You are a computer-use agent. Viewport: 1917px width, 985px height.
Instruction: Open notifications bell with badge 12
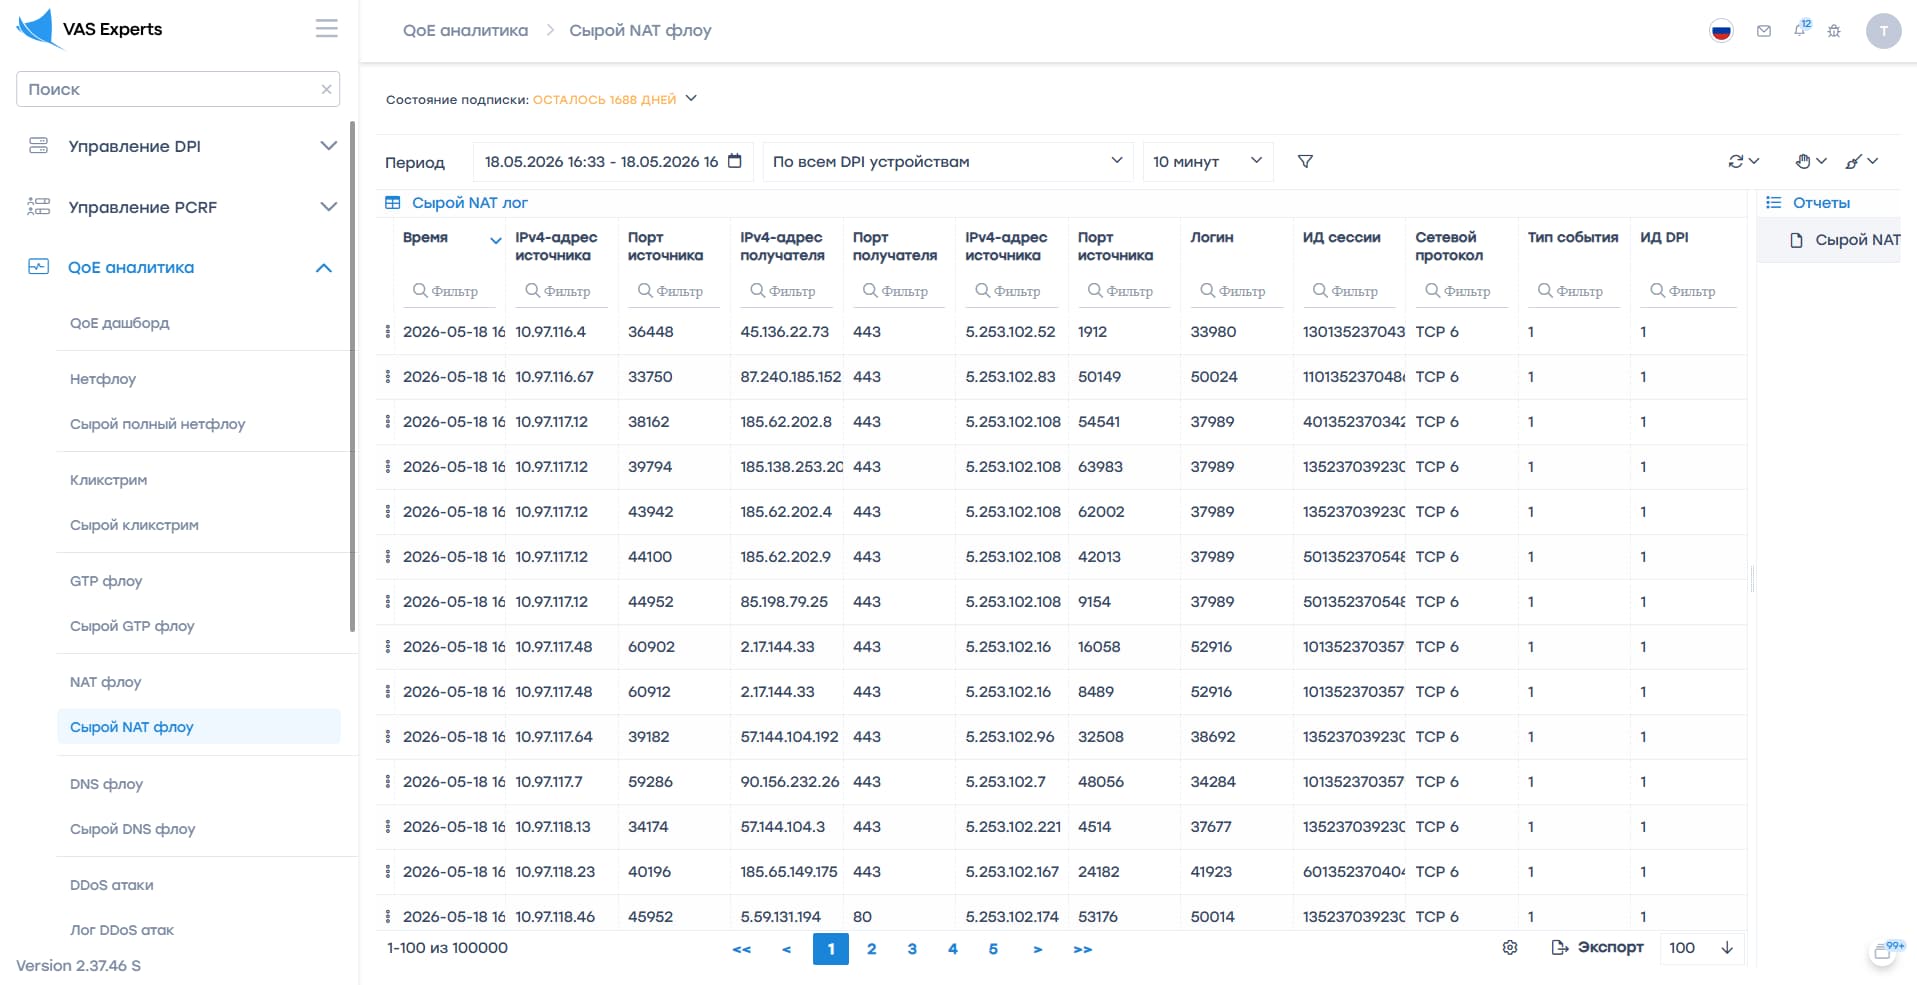point(1802,29)
